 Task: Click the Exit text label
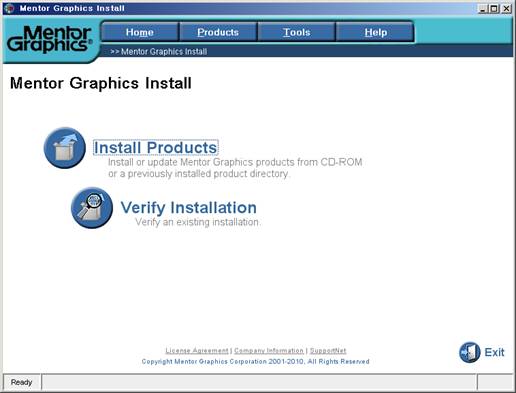pos(494,352)
